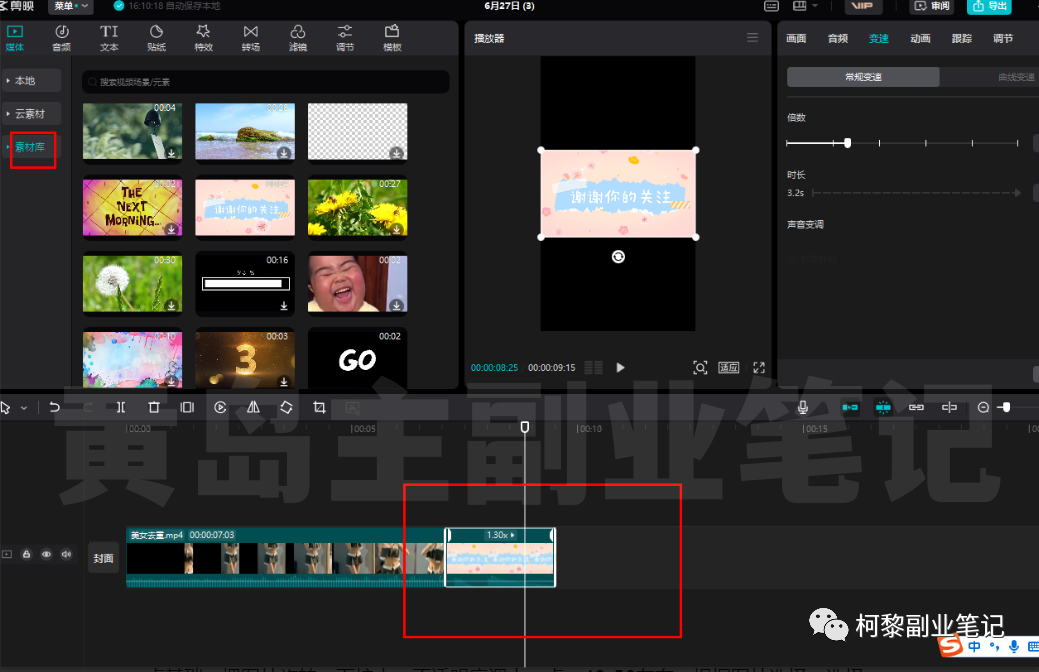Enter fullscreen preview in player
This screenshot has height=672, width=1039.
click(759, 367)
